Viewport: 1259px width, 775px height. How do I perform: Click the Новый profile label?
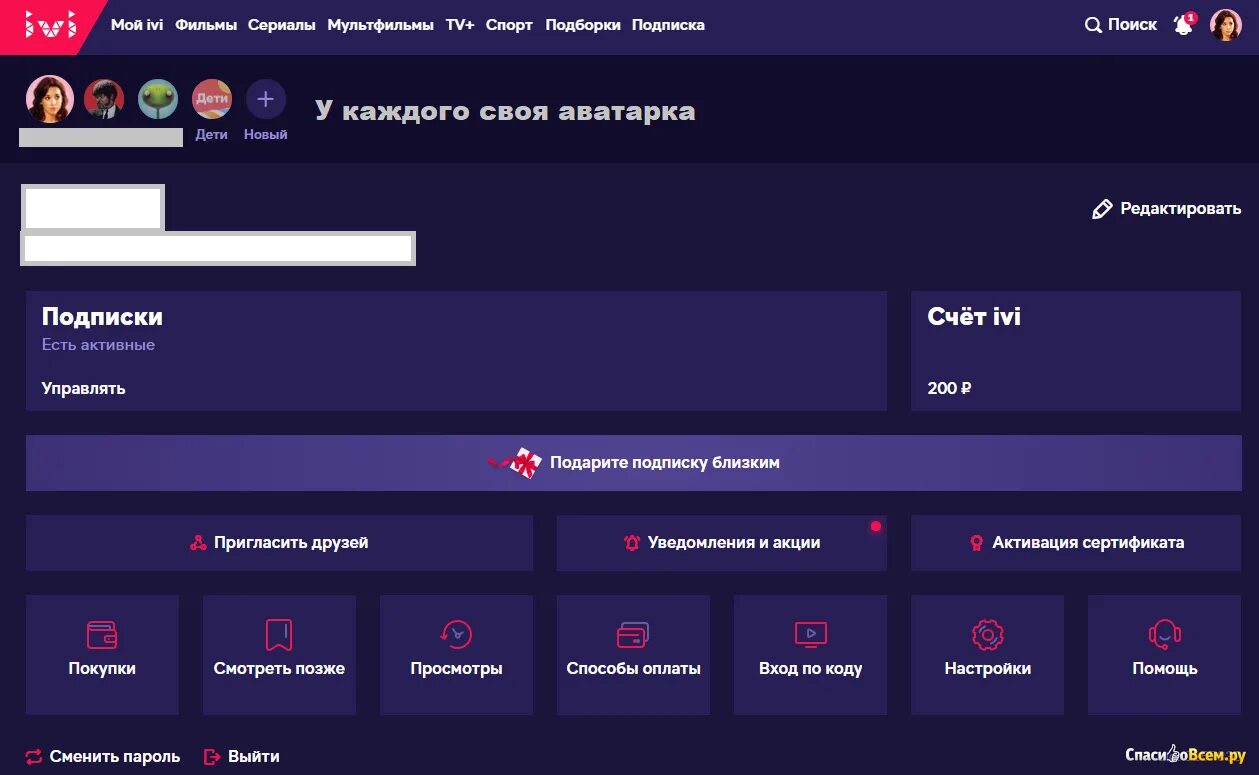[x=266, y=134]
